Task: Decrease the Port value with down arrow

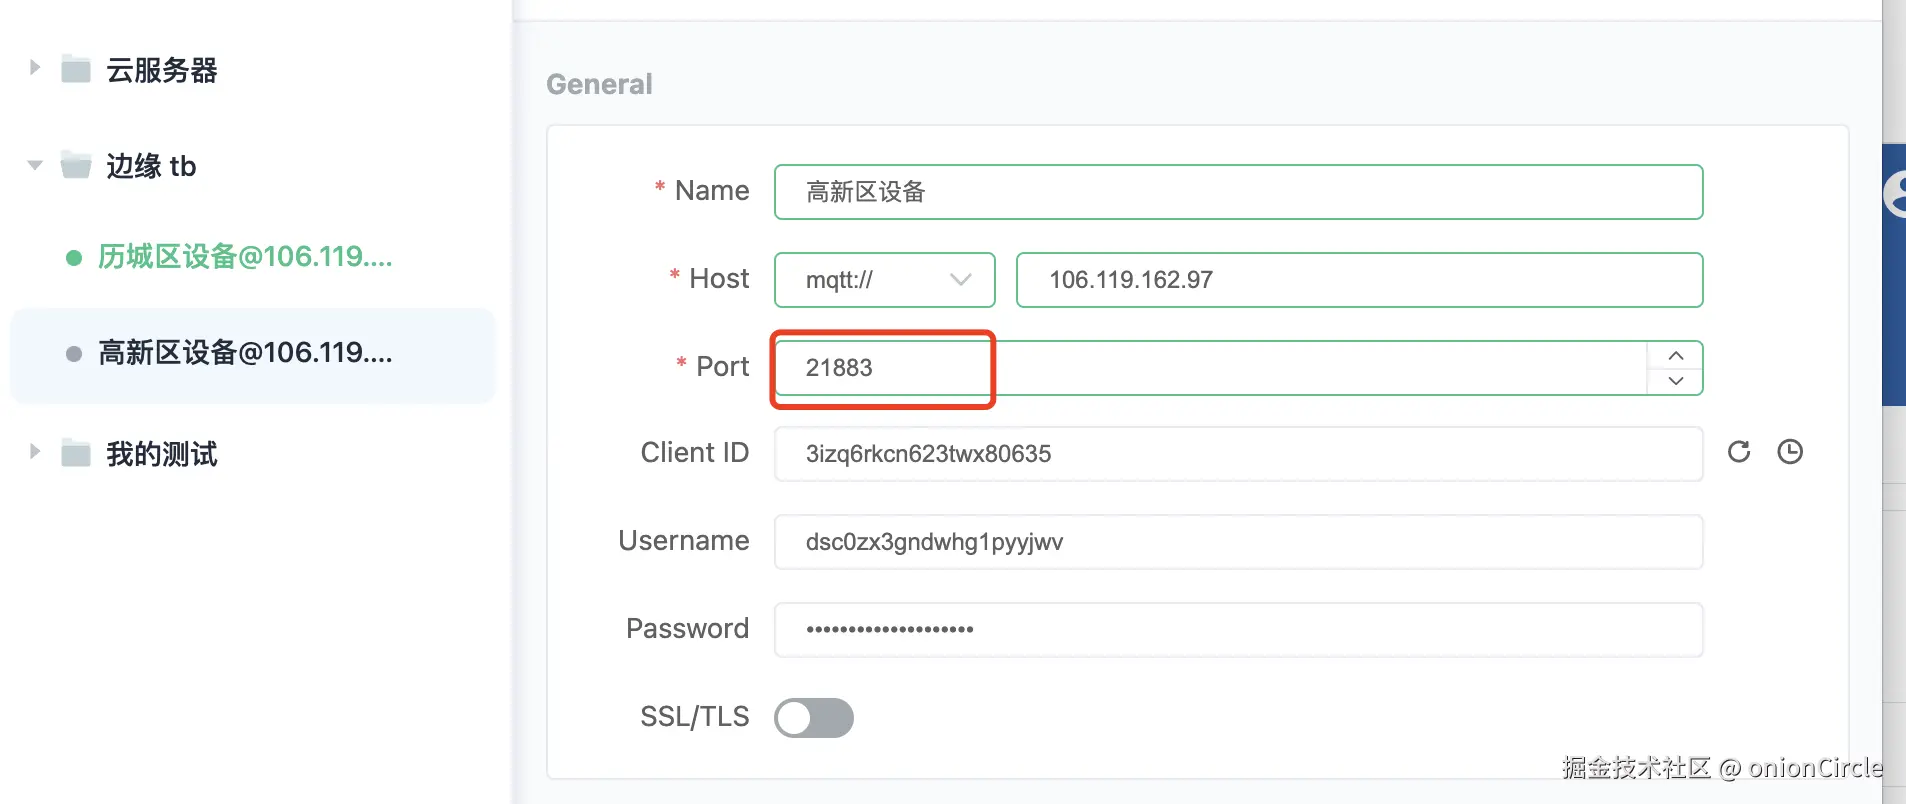Action: tap(1676, 381)
